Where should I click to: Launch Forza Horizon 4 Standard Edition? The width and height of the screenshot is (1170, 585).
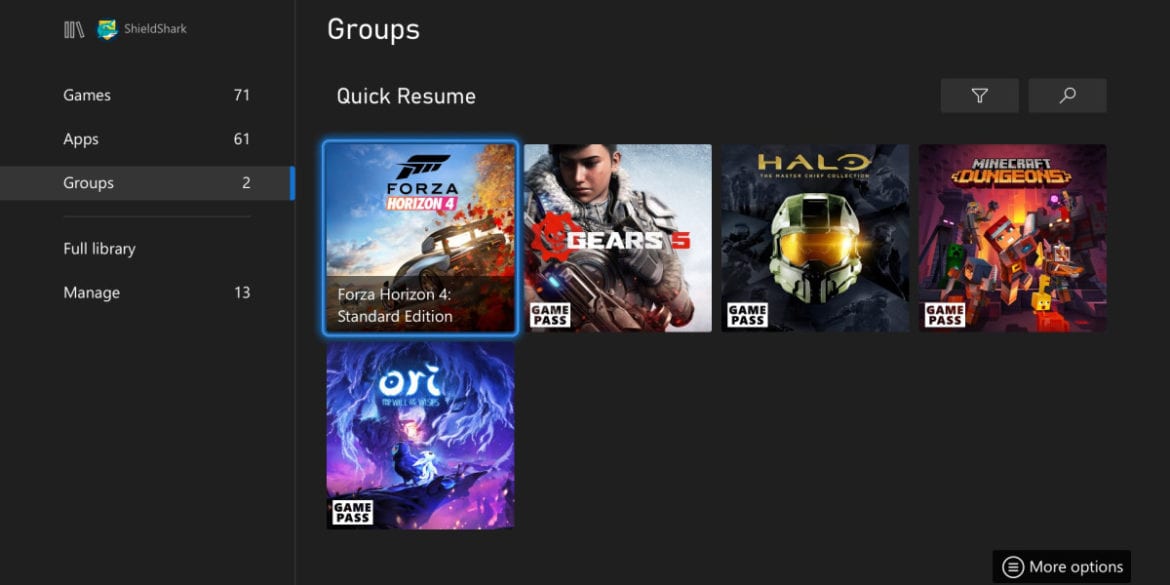point(420,238)
